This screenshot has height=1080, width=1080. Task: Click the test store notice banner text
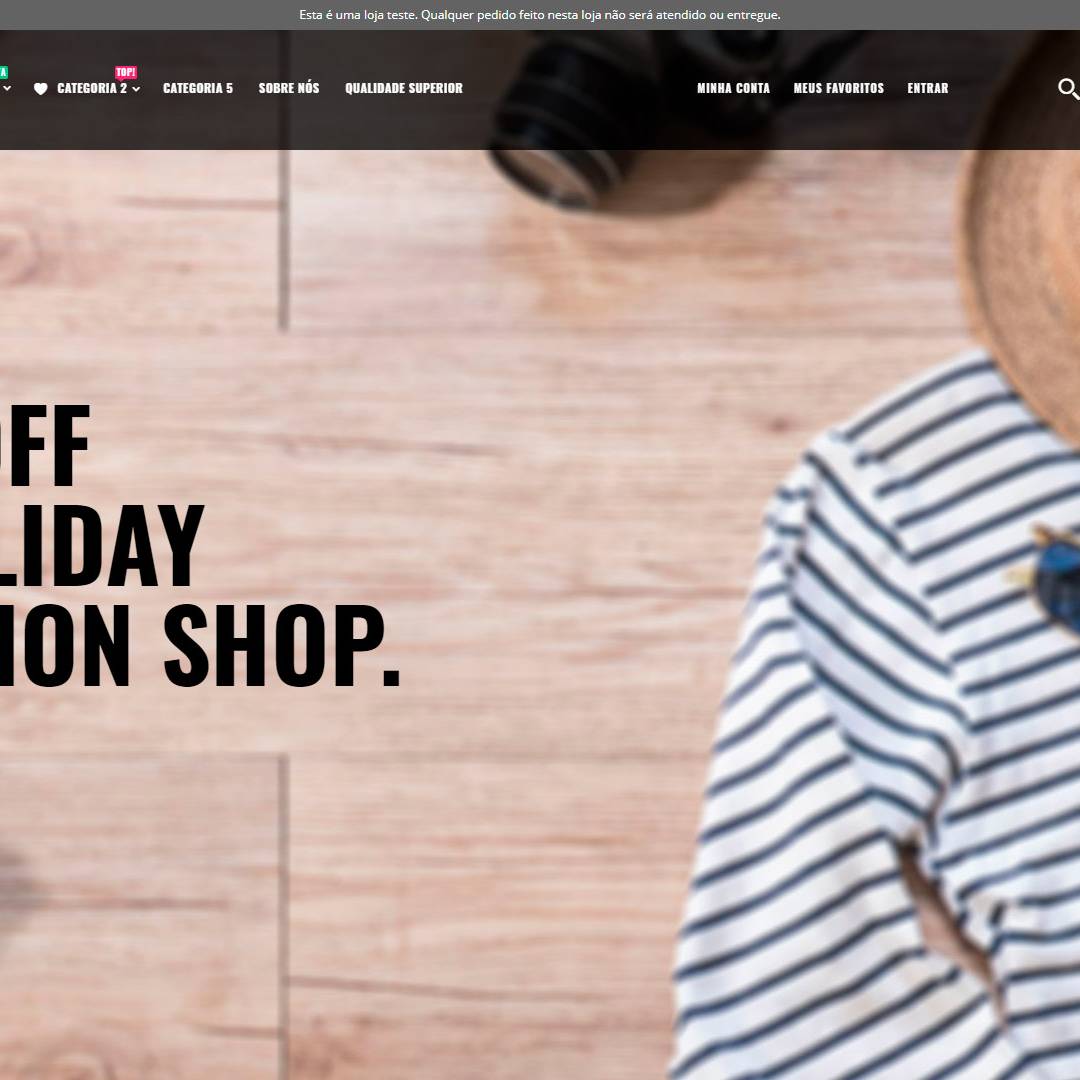pos(540,14)
